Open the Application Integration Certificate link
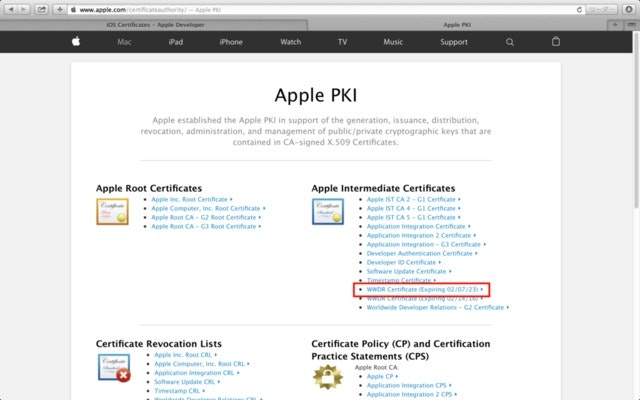Screen dimensions: 640x400 tap(416, 226)
